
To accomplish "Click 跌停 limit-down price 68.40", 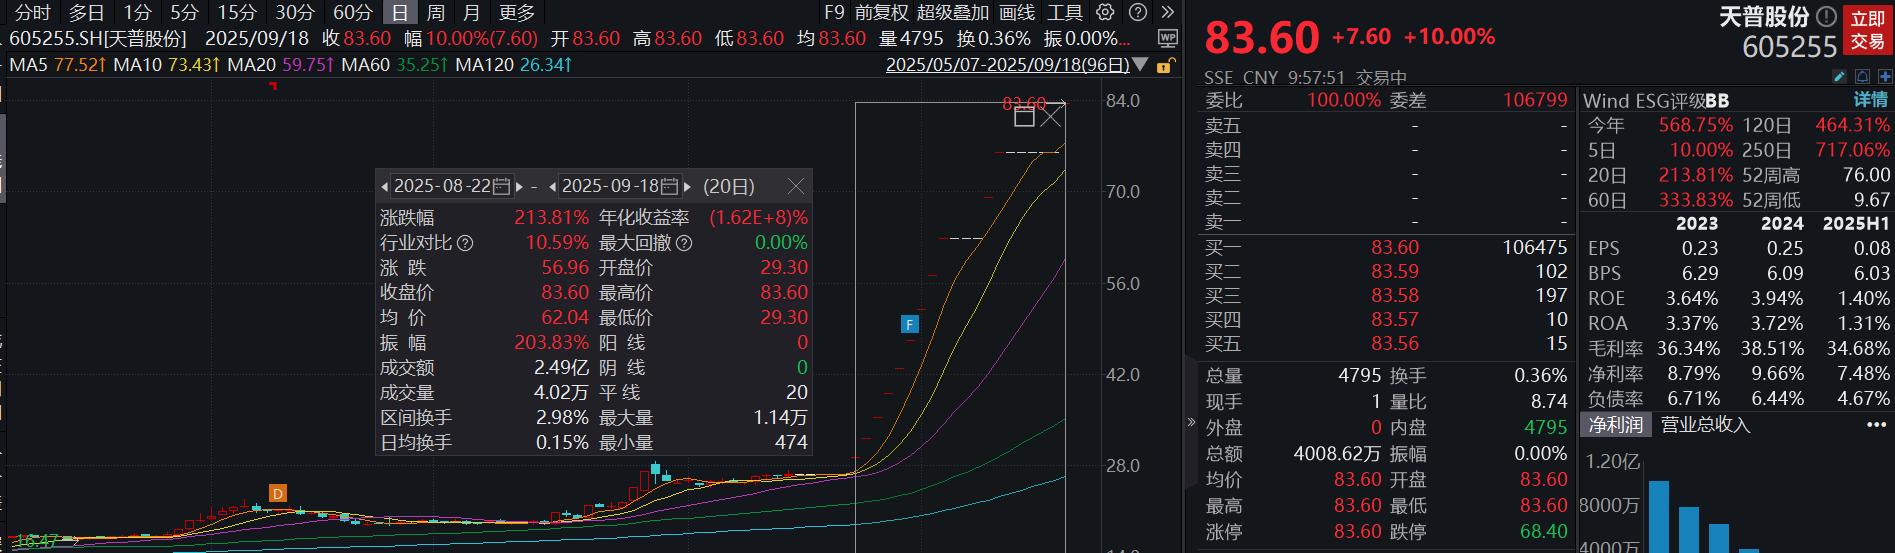I will tap(1544, 531).
